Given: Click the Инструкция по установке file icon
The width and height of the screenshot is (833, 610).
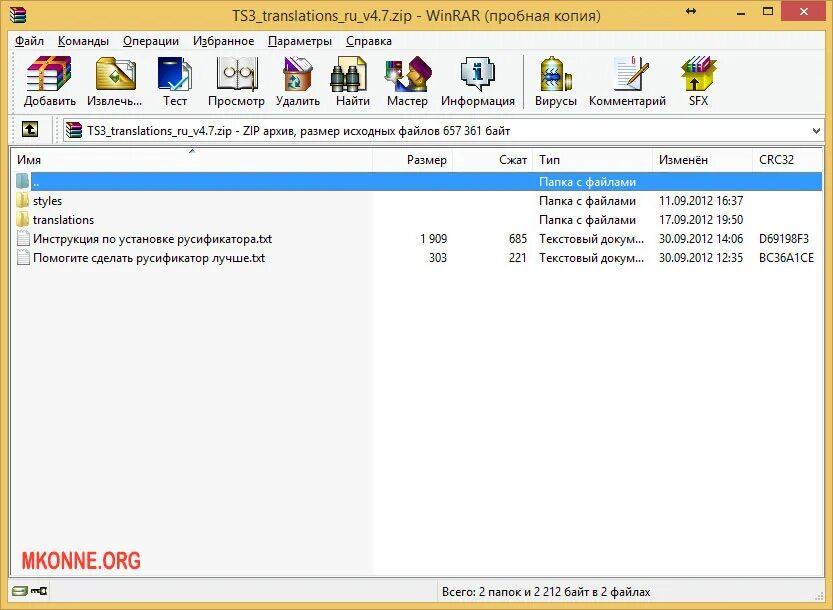Looking at the screenshot, I should tap(23, 239).
